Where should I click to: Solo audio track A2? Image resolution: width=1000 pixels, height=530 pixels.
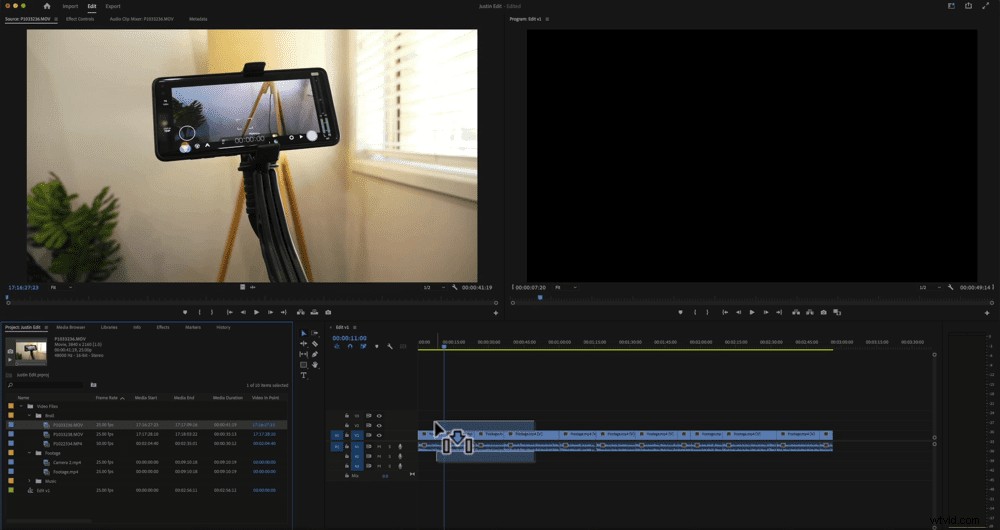tap(390, 456)
